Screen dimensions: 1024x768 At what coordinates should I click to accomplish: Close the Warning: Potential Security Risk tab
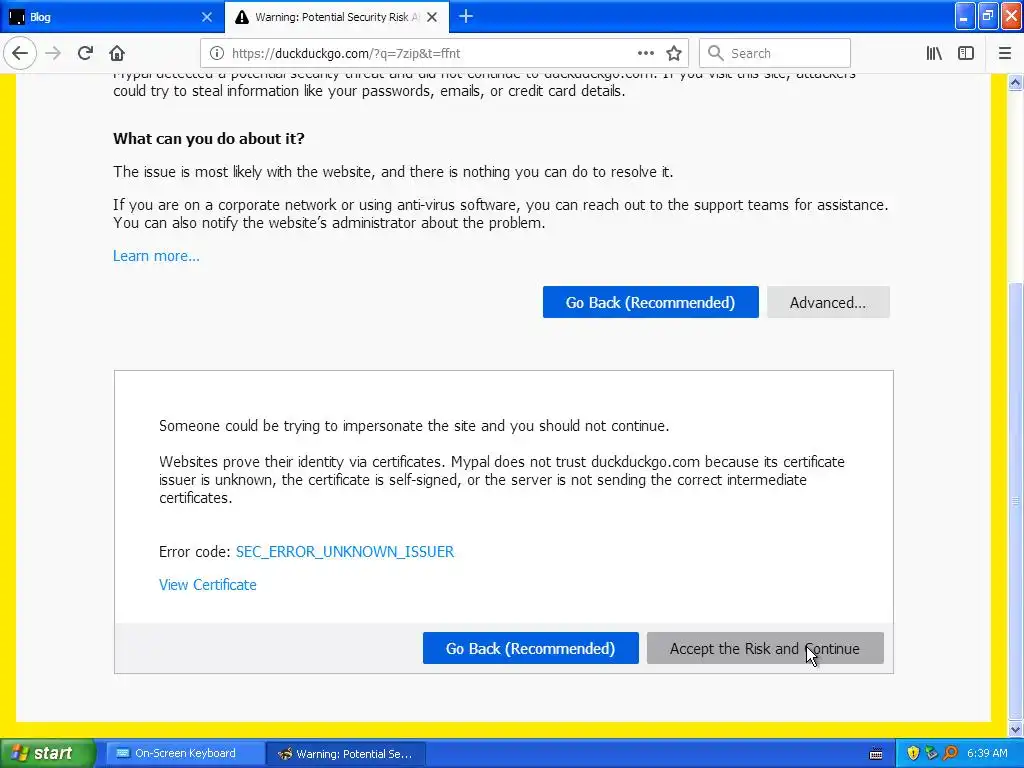pyautogui.click(x=432, y=17)
